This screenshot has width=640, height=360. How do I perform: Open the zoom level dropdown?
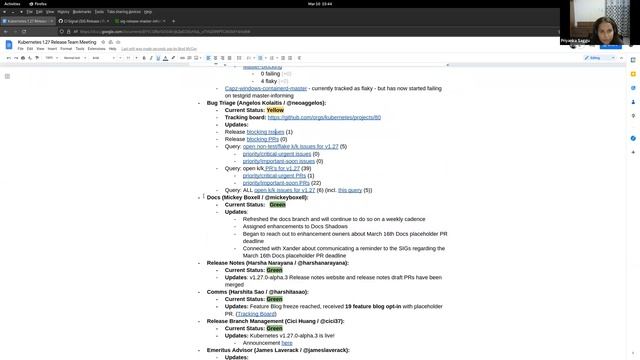51,58
